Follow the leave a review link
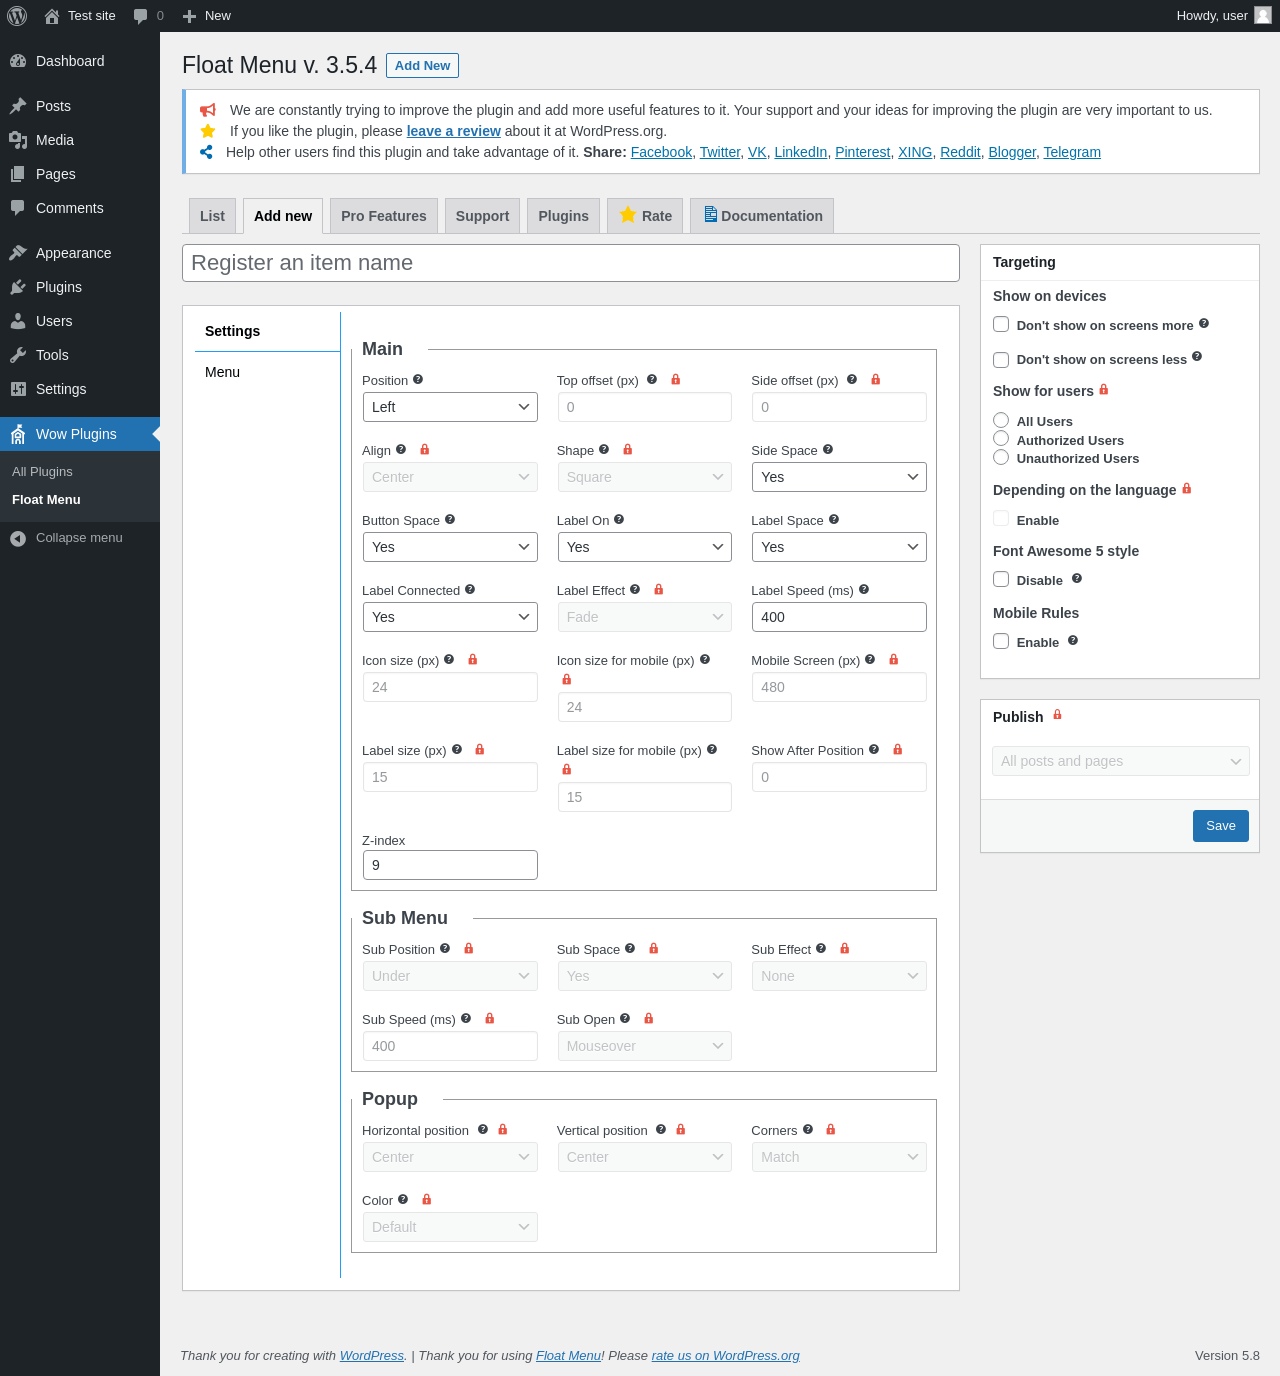The width and height of the screenshot is (1280, 1376). pyautogui.click(x=453, y=131)
